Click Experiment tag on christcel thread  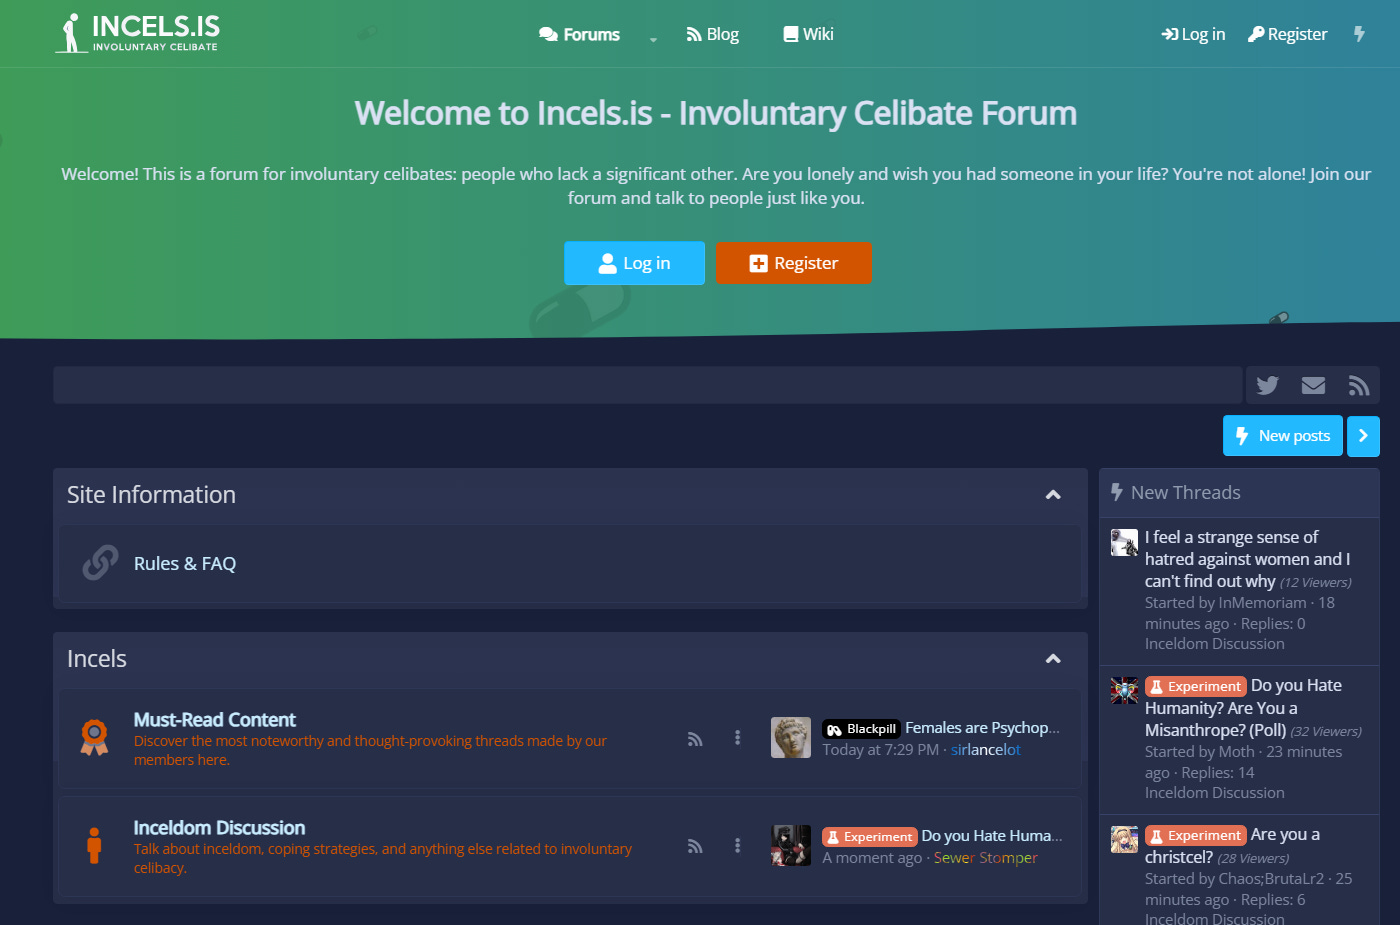point(1196,836)
